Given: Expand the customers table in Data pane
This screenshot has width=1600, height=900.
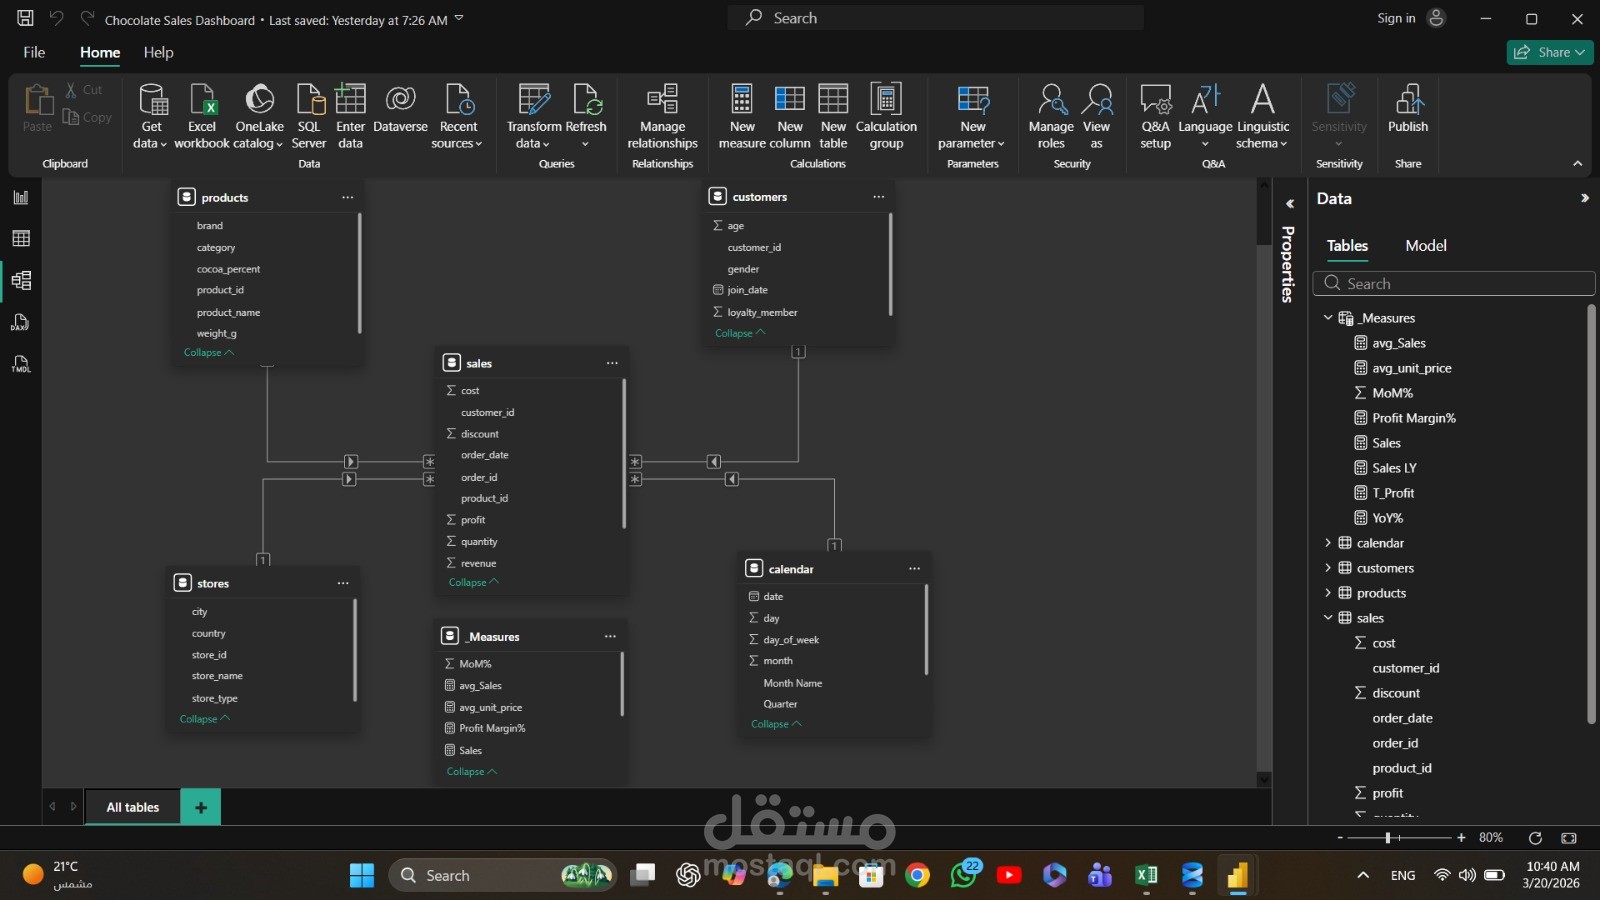Looking at the screenshot, I should coord(1328,568).
